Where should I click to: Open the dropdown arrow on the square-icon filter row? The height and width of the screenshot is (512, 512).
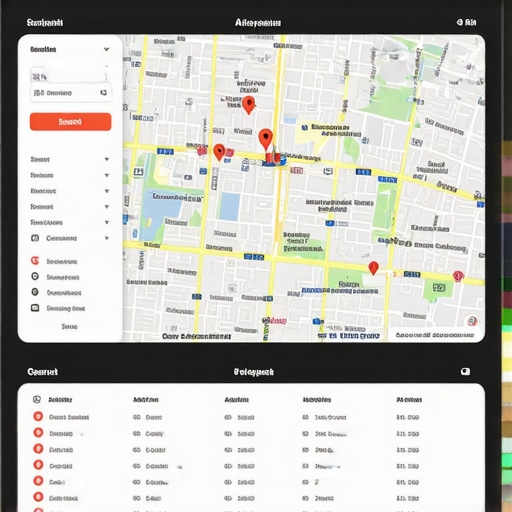(x=107, y=238)
